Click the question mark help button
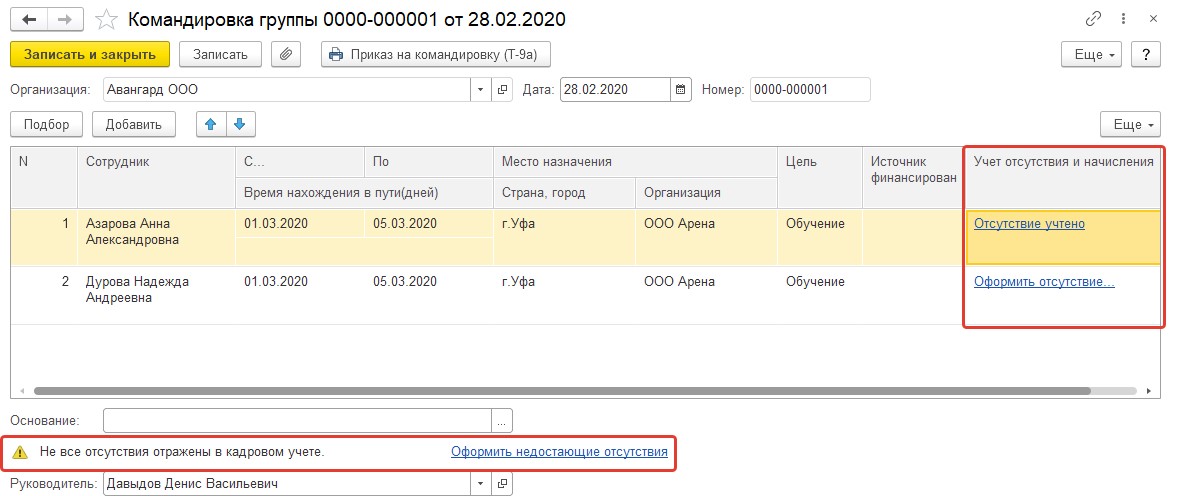Image resolution: width=1178 pixels, height=496 pixels. (x=1146, y=54)
